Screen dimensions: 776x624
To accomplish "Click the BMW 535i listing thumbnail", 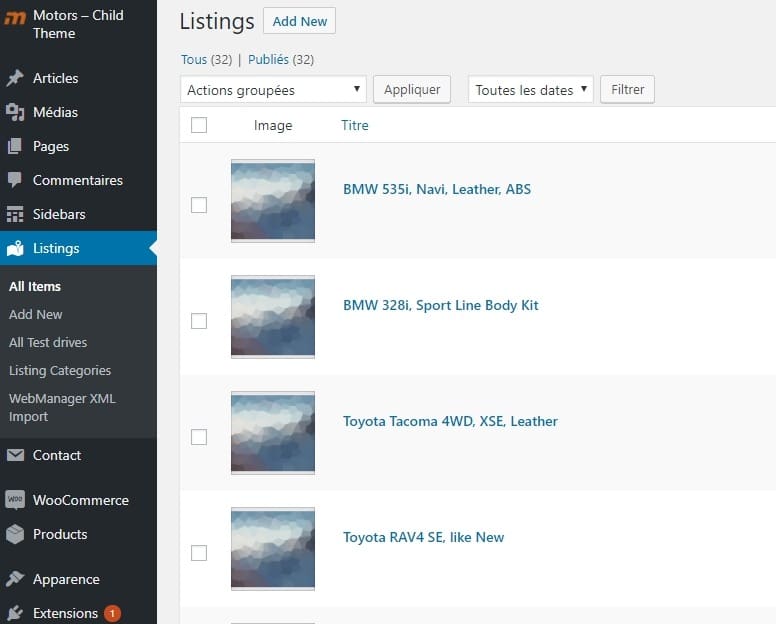I will tap(273, 201).
